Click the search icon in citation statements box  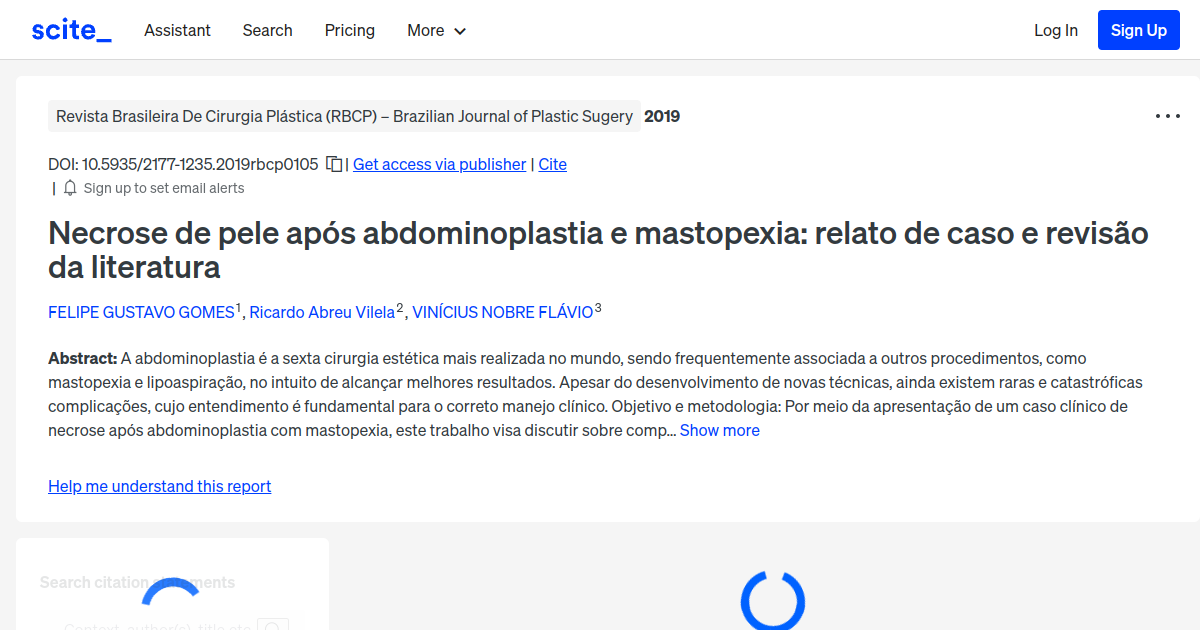click(x=273, y=626)
